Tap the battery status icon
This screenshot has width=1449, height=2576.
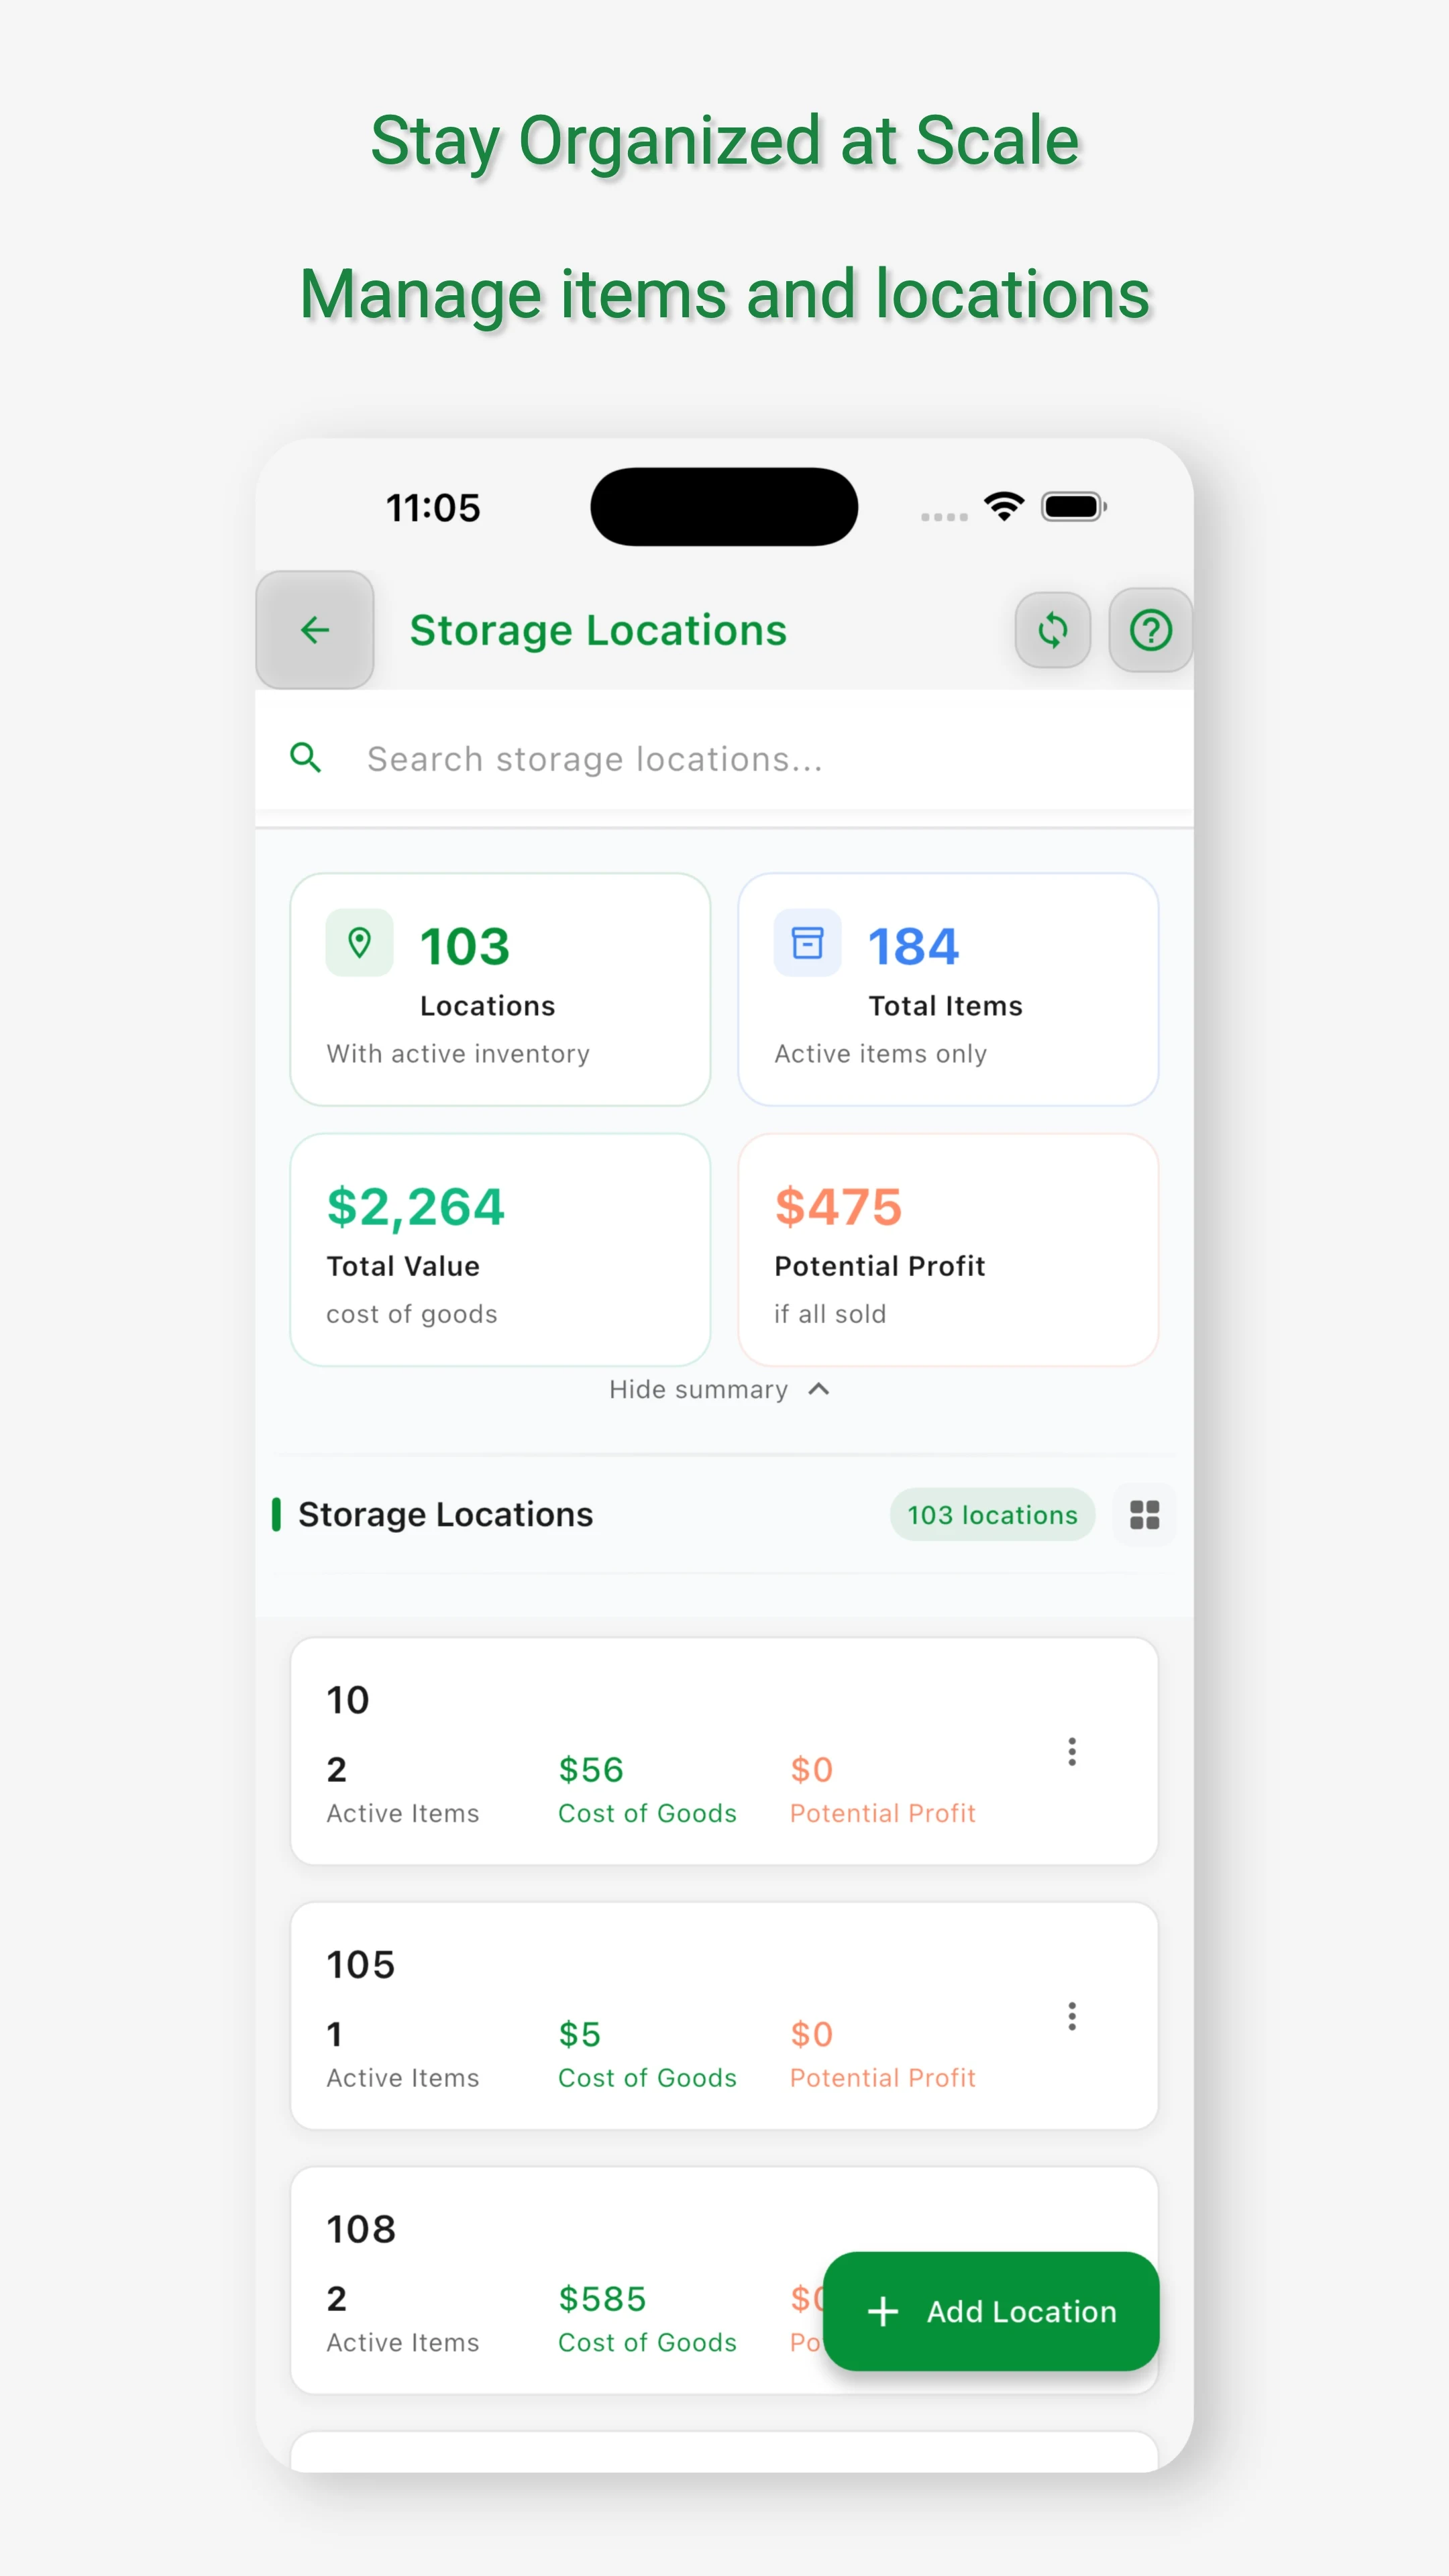(1074, 507)
